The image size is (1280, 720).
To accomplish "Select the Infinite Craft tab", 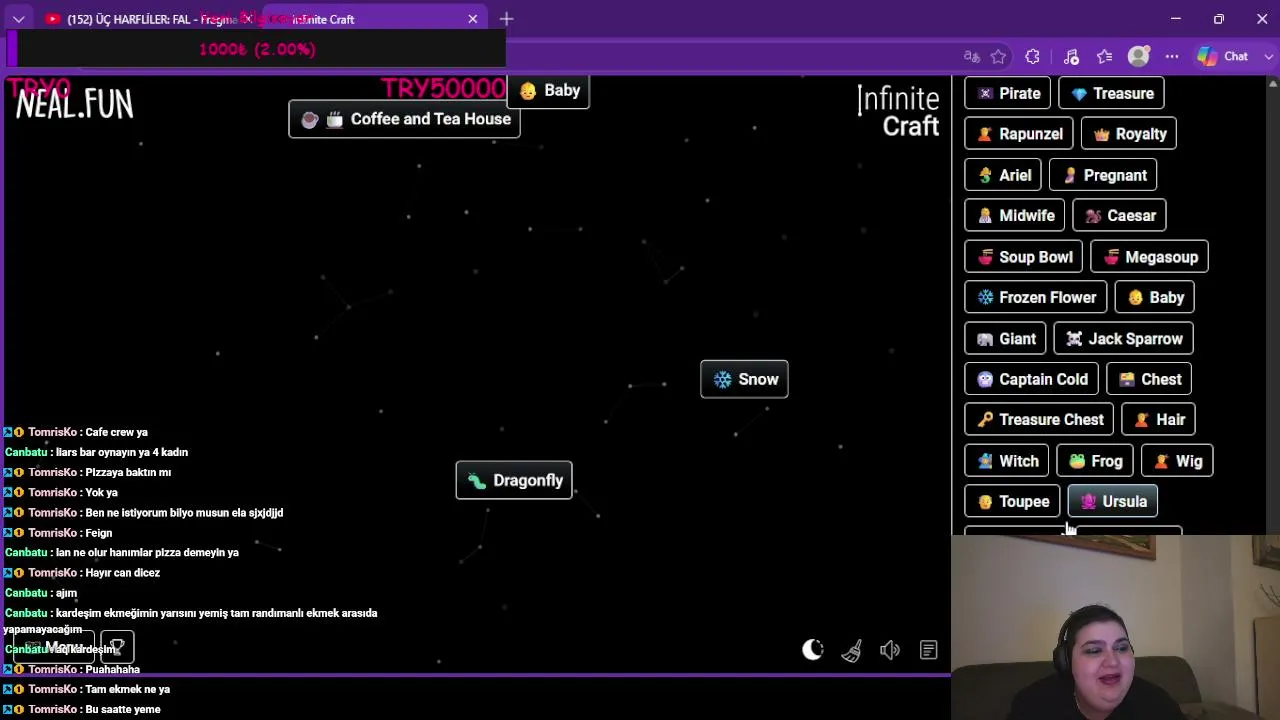I will click(370, 19).
